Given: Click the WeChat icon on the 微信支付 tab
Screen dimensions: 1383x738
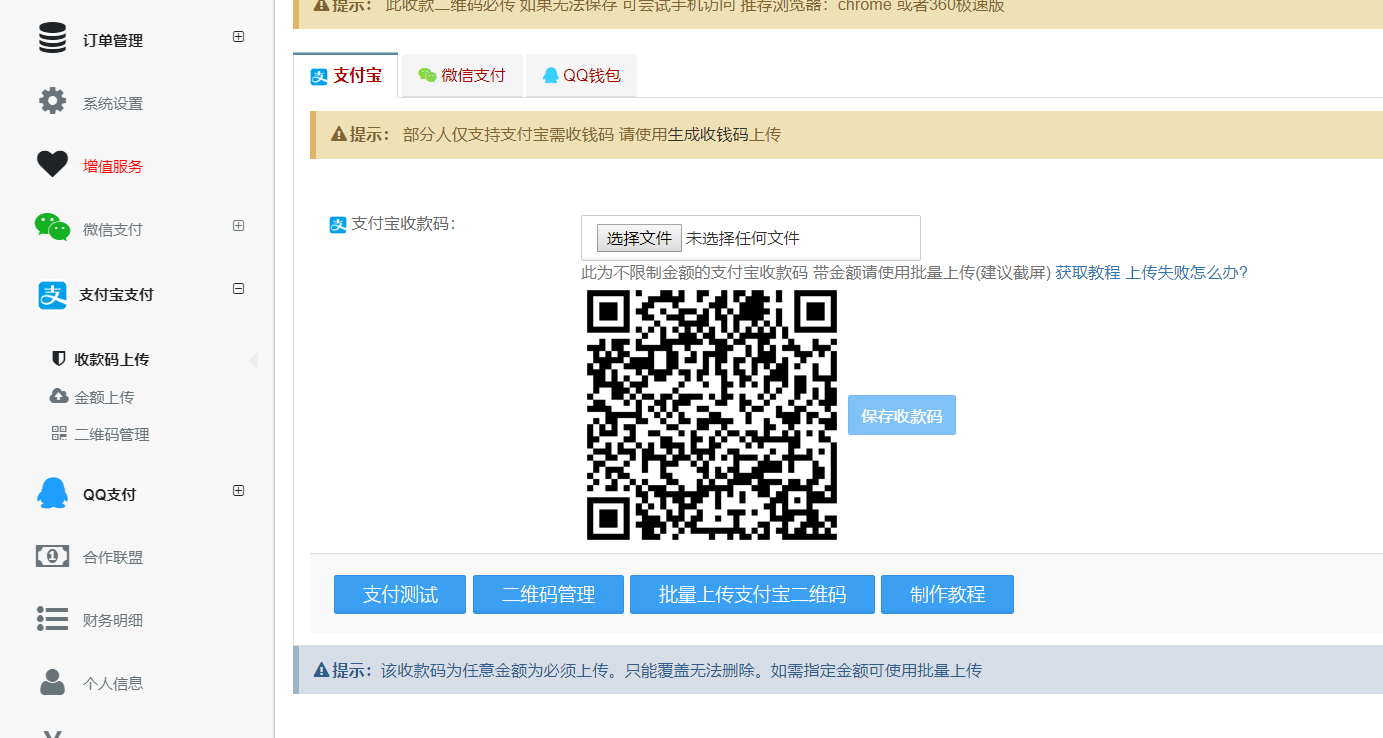Looking at the screenshot, I should [x=427, y=75].
